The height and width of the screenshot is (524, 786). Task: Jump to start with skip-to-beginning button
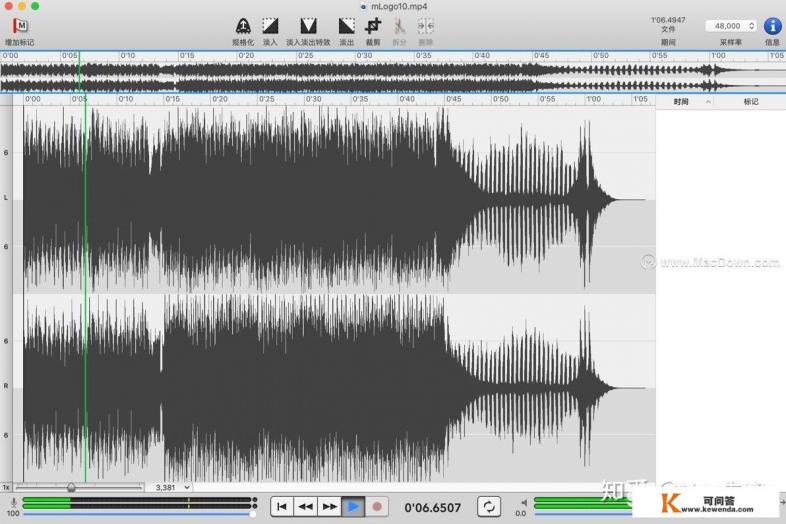point(282,507)
